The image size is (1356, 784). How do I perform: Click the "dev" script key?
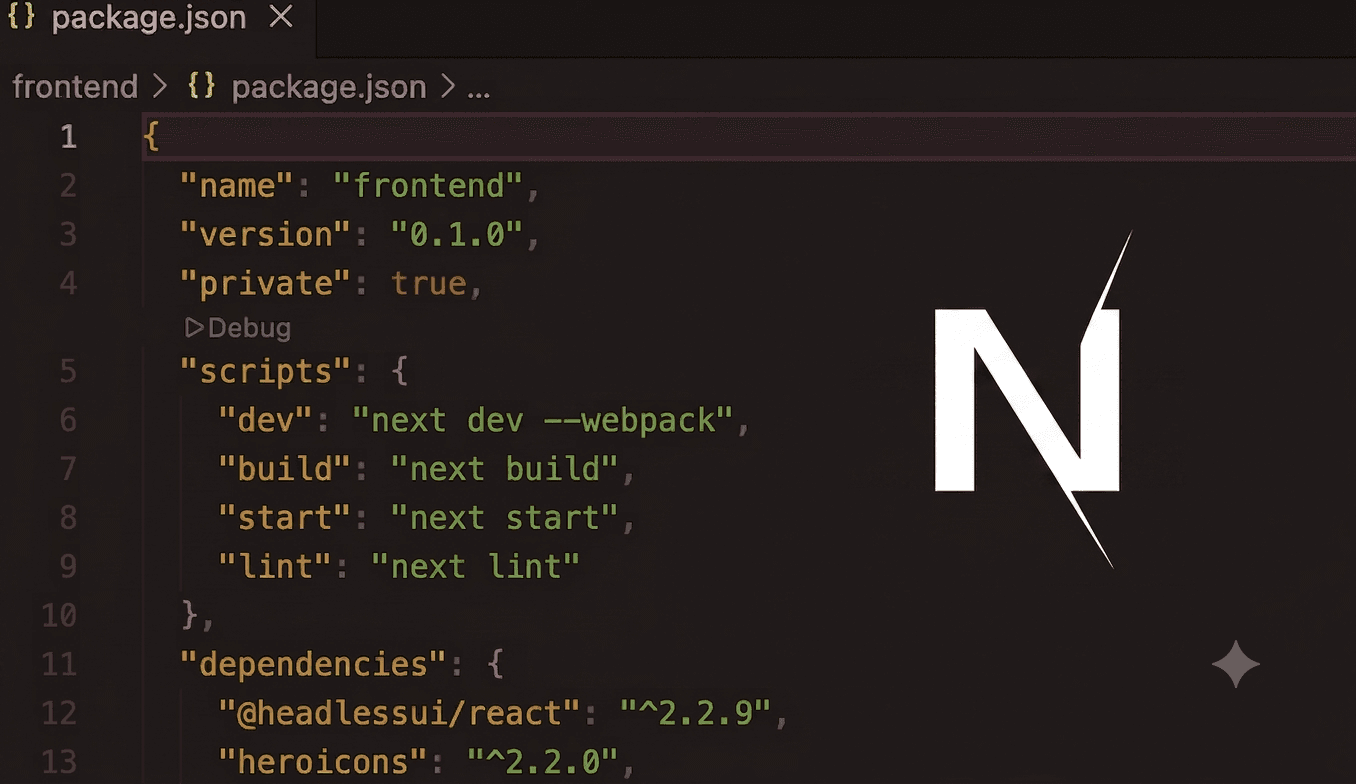click(267, 420)
